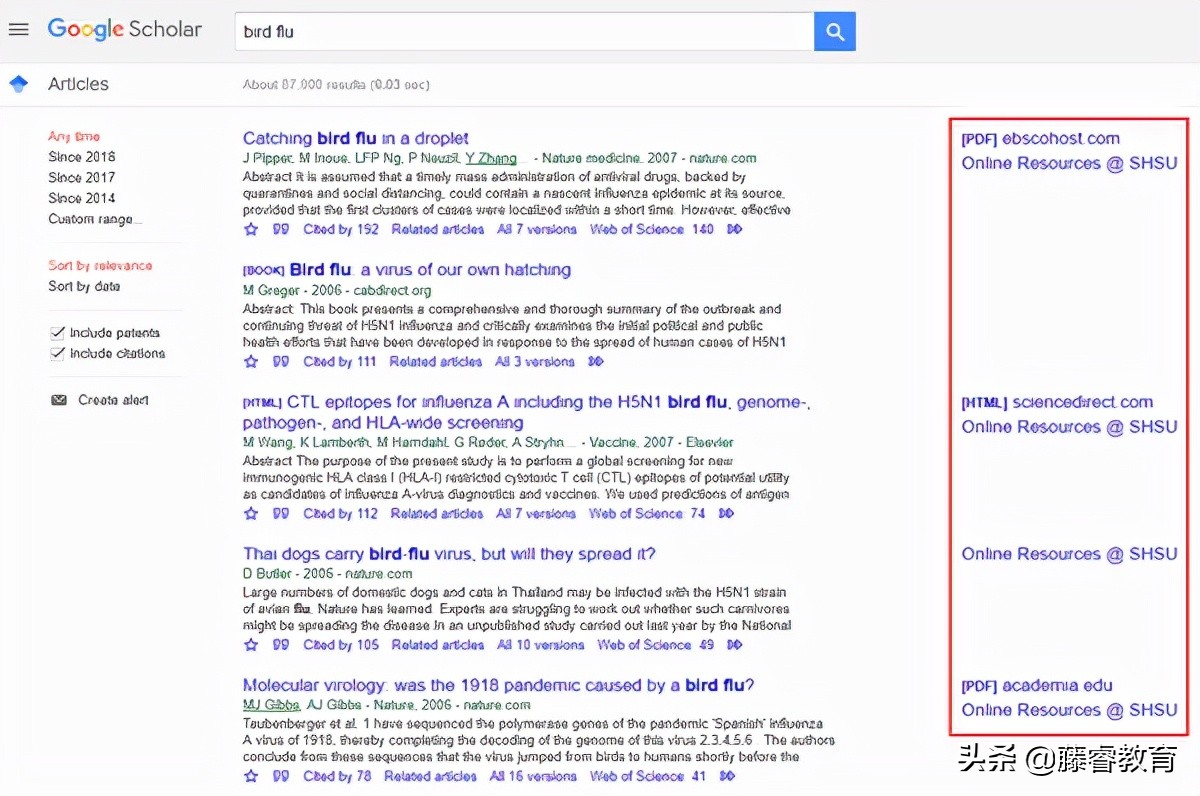1200x796 pixels.
Task: Open Online Resources @ SHSU under sciencedirect.com
Action: [1069, 427]
